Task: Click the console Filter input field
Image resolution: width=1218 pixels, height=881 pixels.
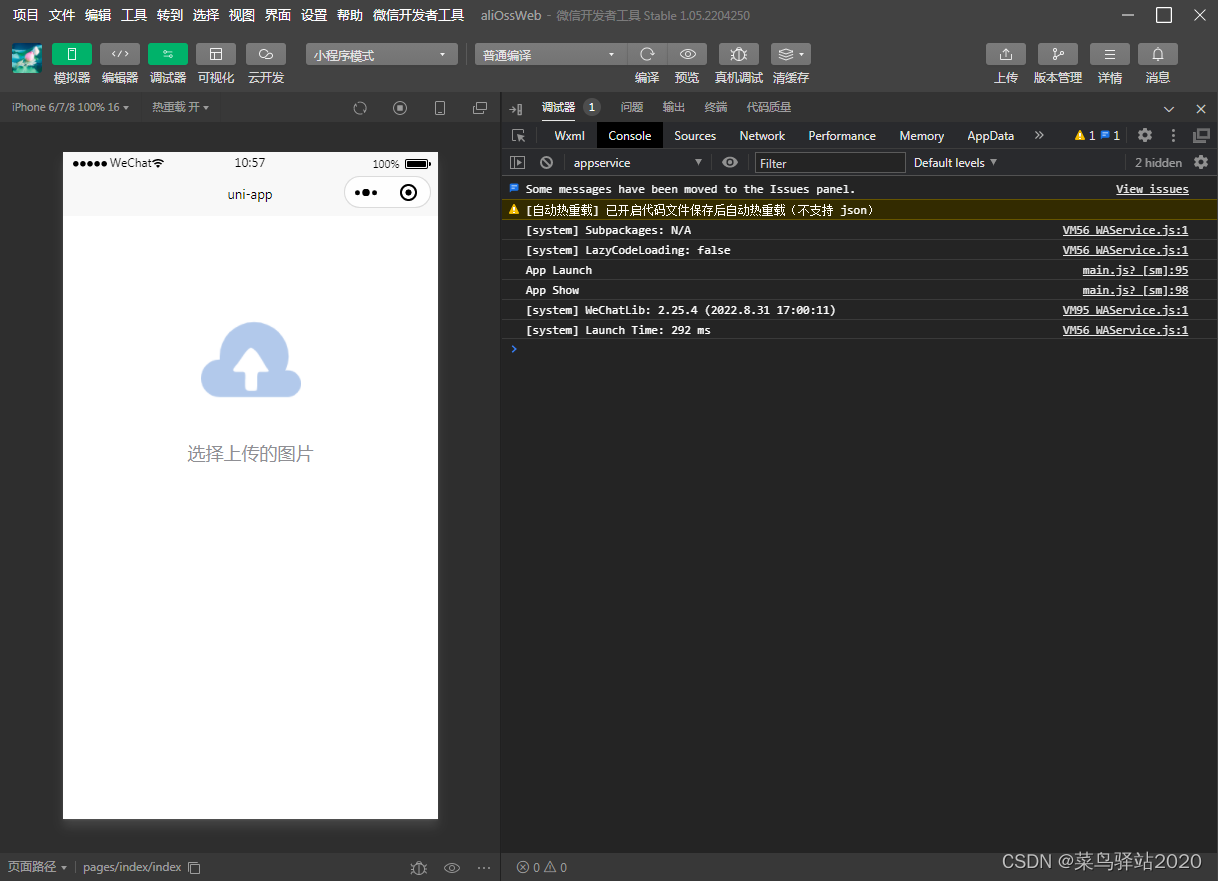Action: (830, 162)
